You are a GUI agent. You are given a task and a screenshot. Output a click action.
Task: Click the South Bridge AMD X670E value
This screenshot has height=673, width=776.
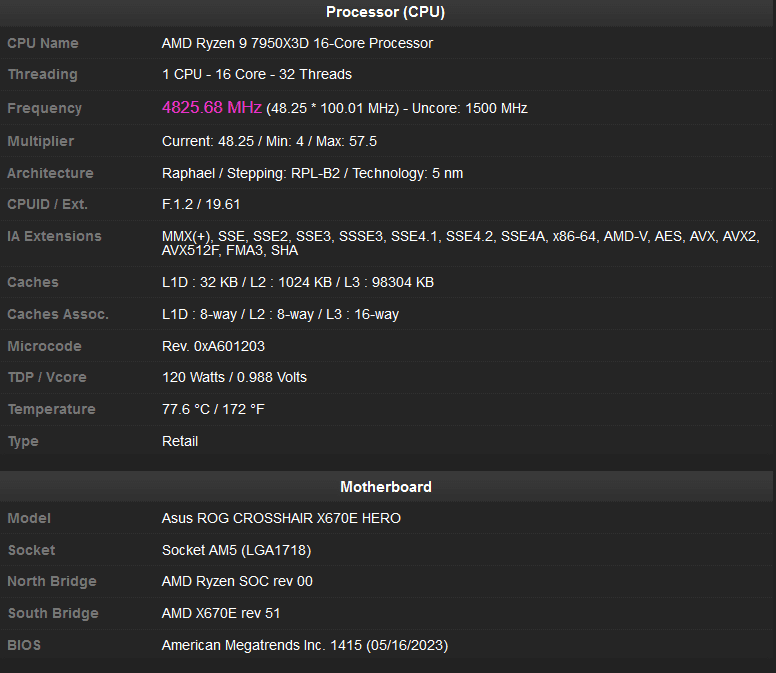tap(221, 613)
